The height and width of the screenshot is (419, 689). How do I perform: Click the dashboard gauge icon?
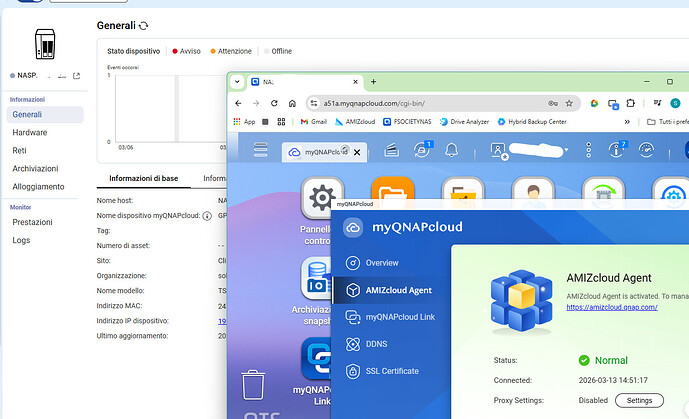[646, 151]
